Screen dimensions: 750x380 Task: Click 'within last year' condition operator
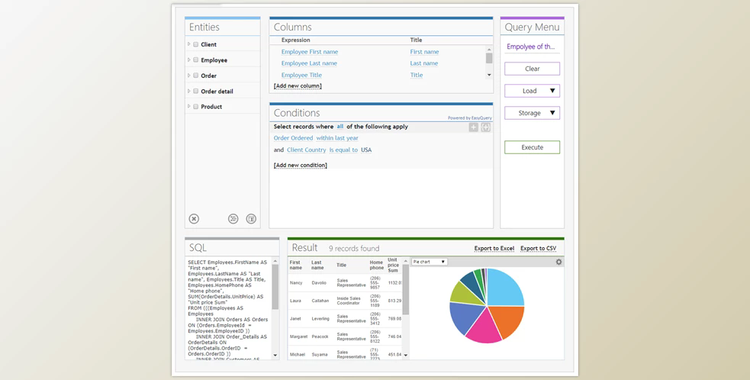point(337,138)
